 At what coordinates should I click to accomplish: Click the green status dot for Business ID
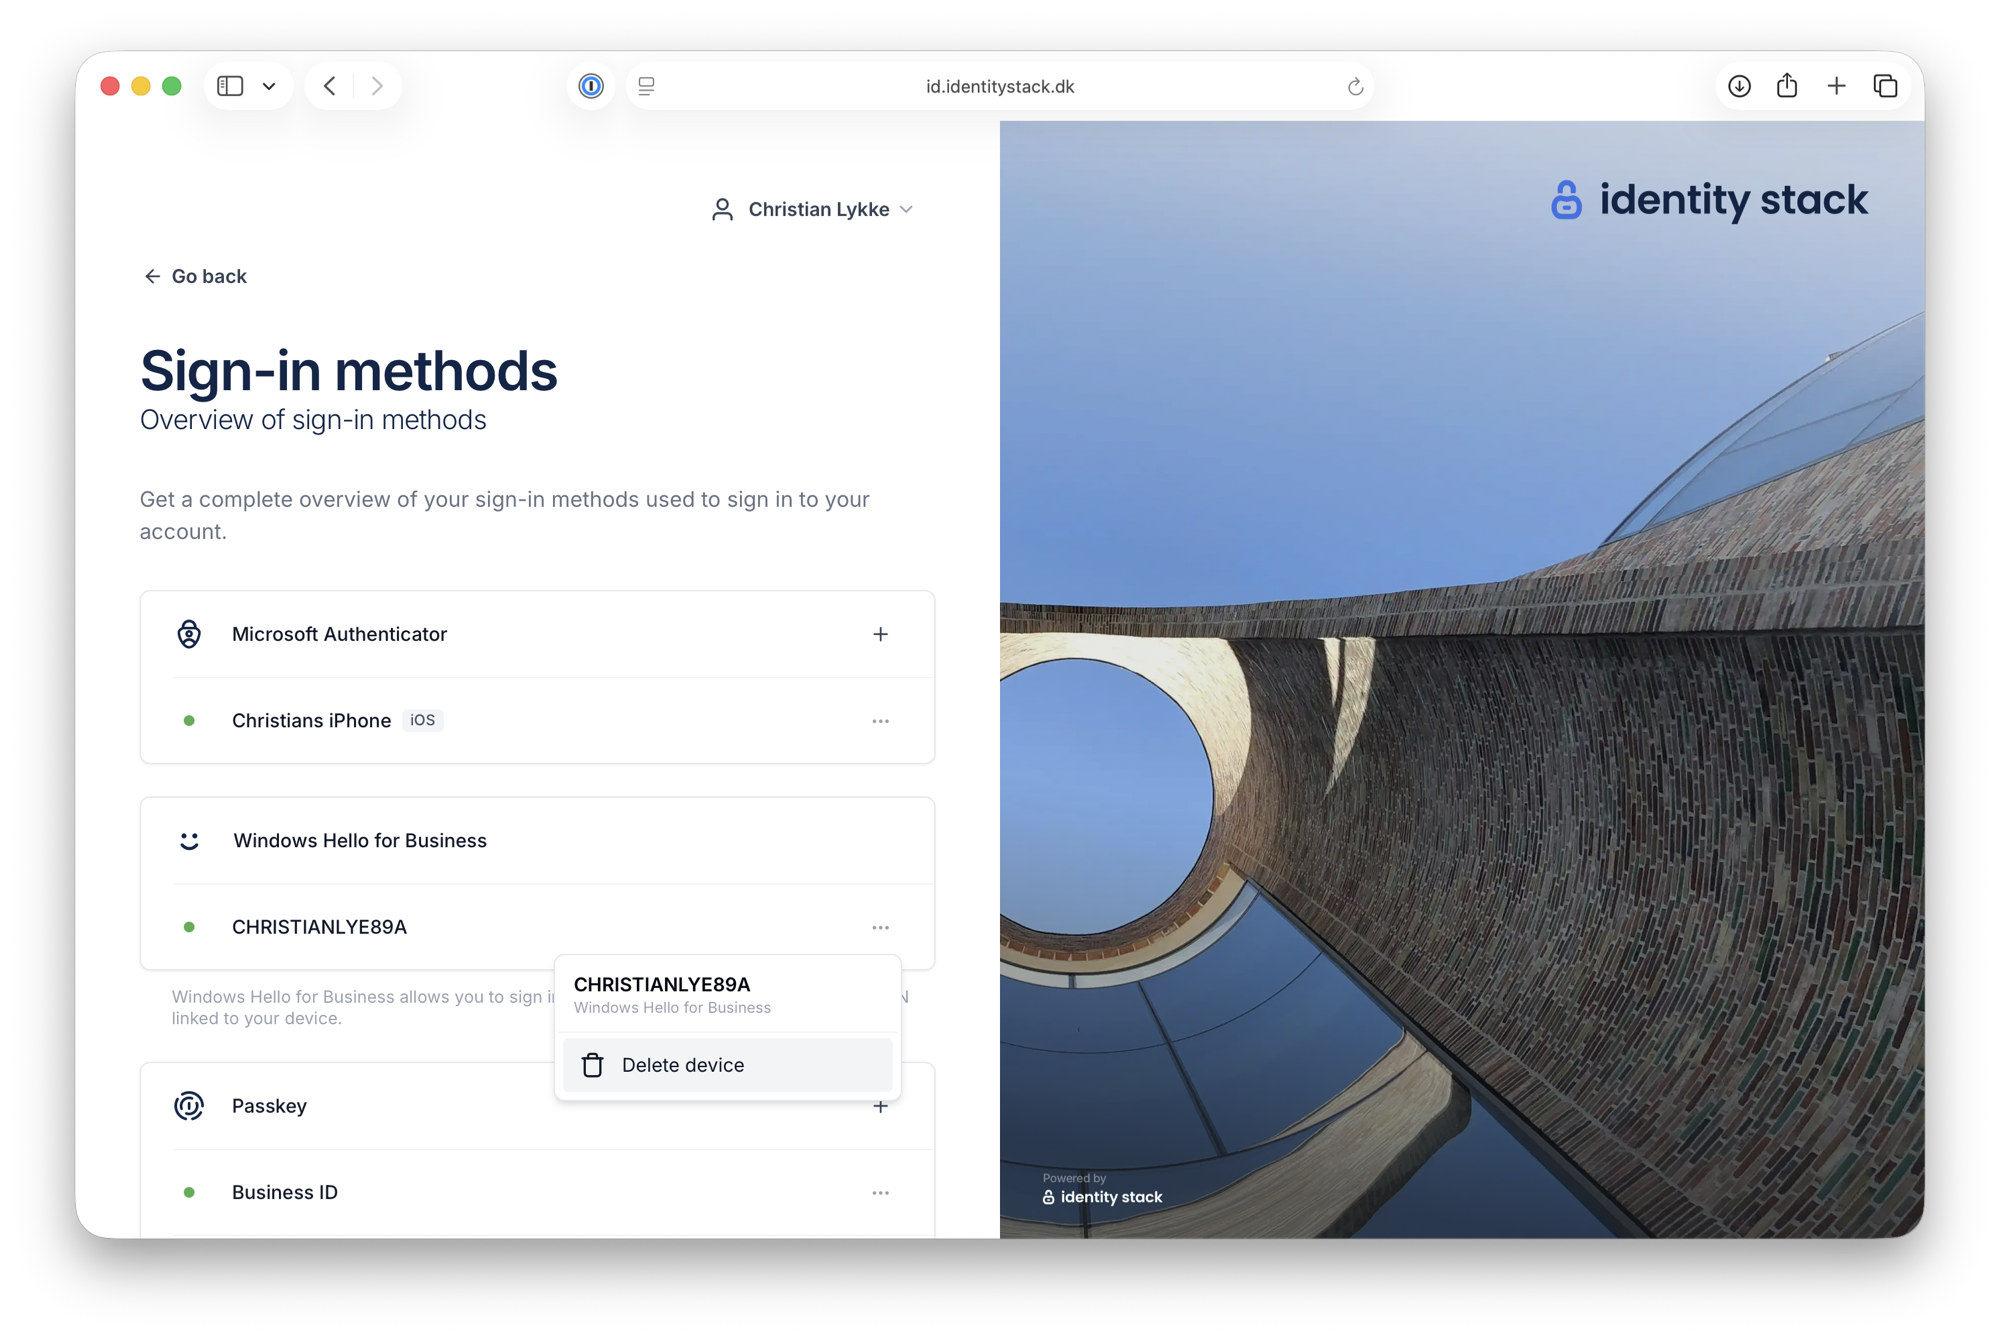[x=189, y=1193]
